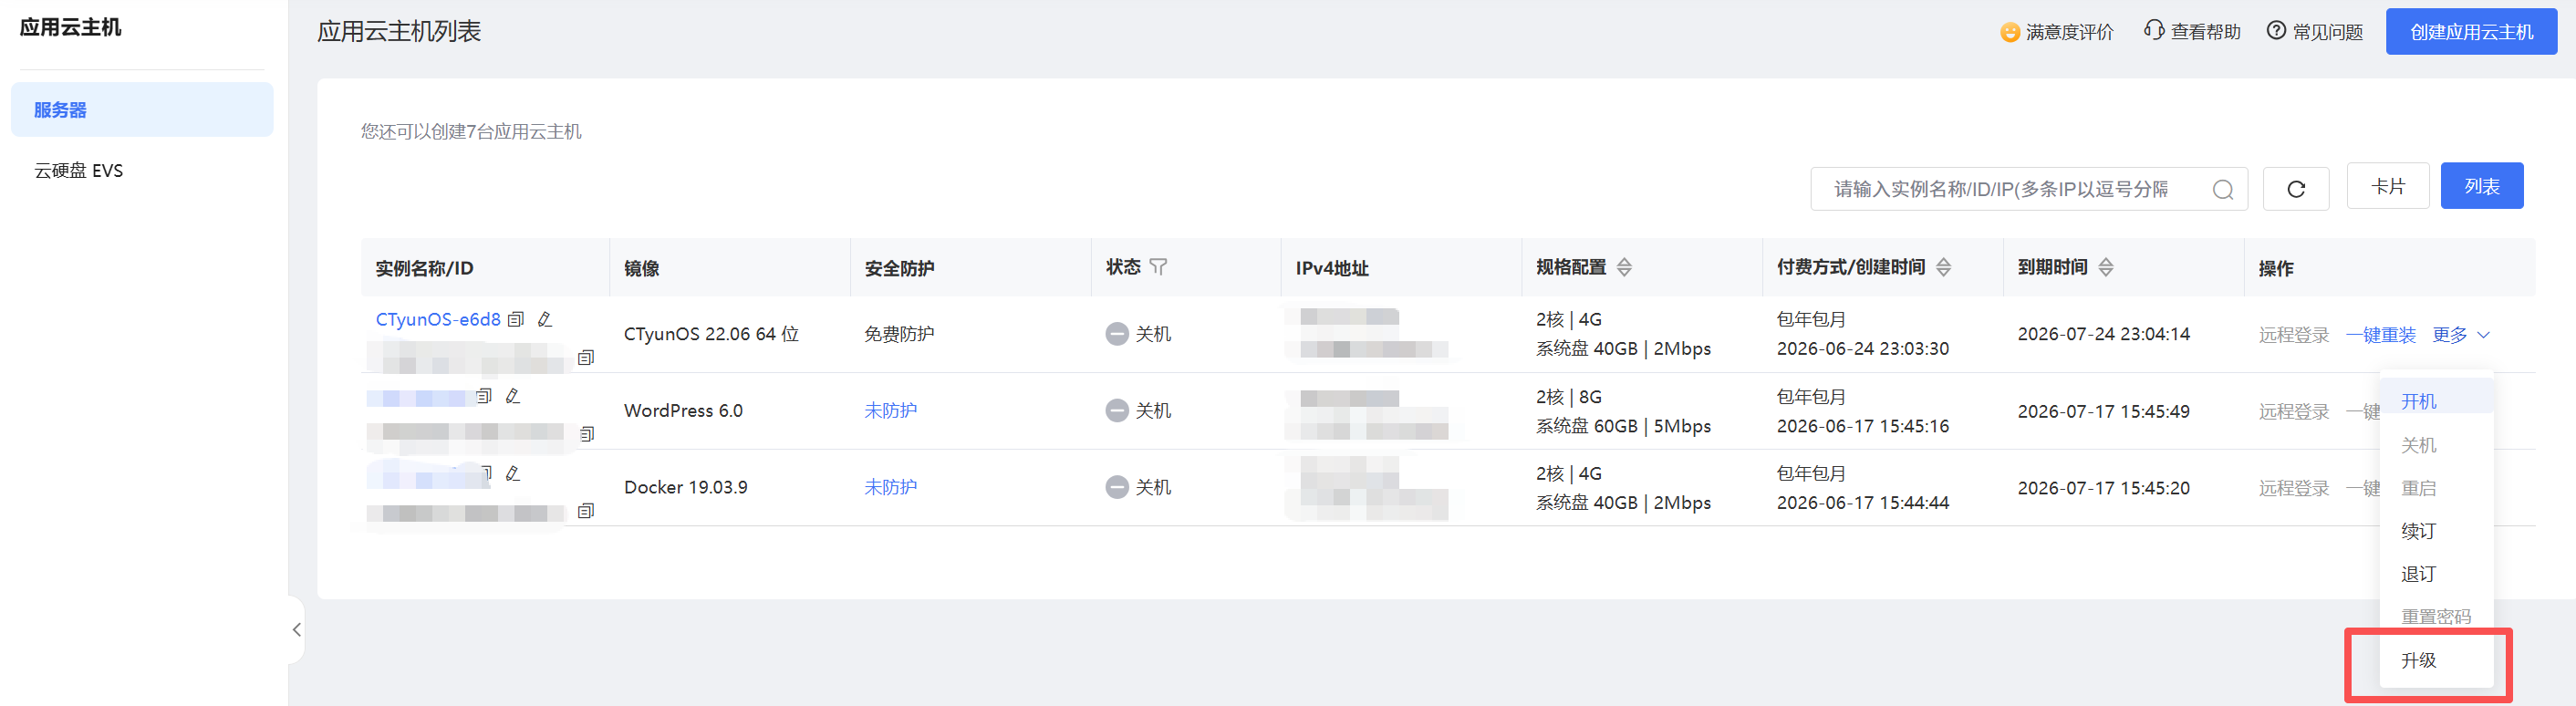Expand the 更多 dropdown for CTyunOS
The width and height of the screenshot is (2576, 706).
point(2461,335)
